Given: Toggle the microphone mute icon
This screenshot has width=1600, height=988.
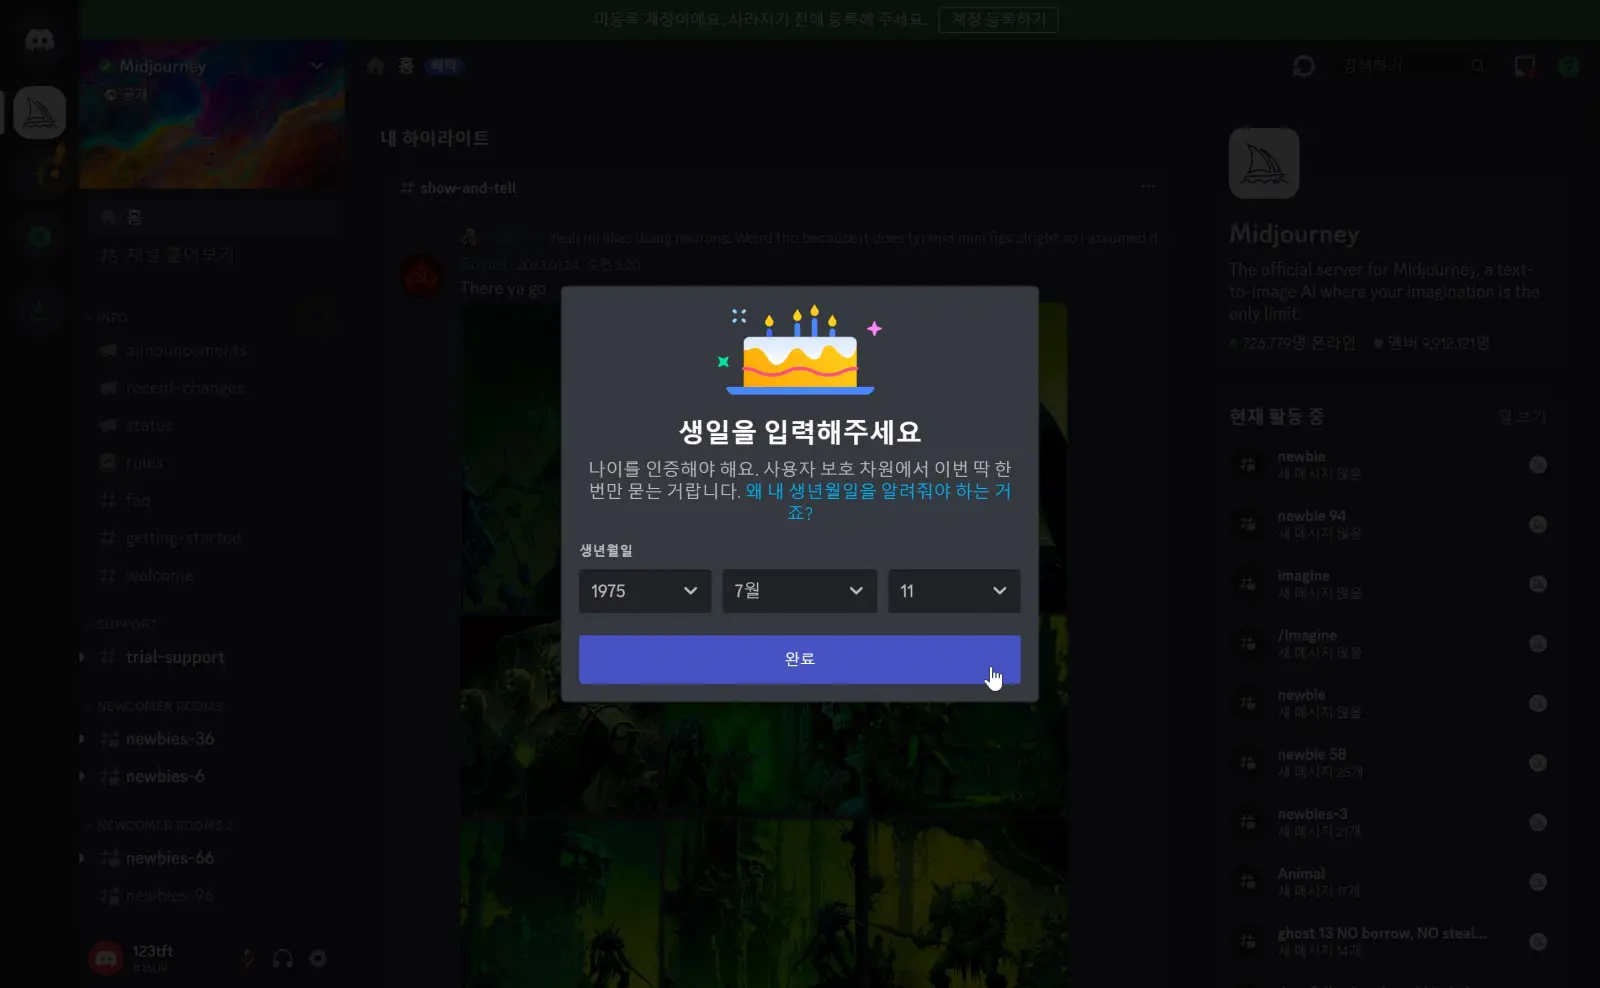Looking at the screenshot, I should 248,958.
